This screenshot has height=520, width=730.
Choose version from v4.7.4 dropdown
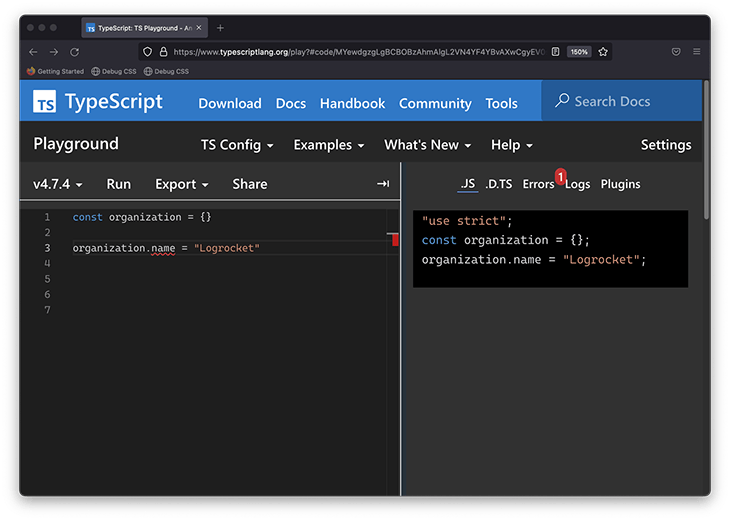coord(58,184)
